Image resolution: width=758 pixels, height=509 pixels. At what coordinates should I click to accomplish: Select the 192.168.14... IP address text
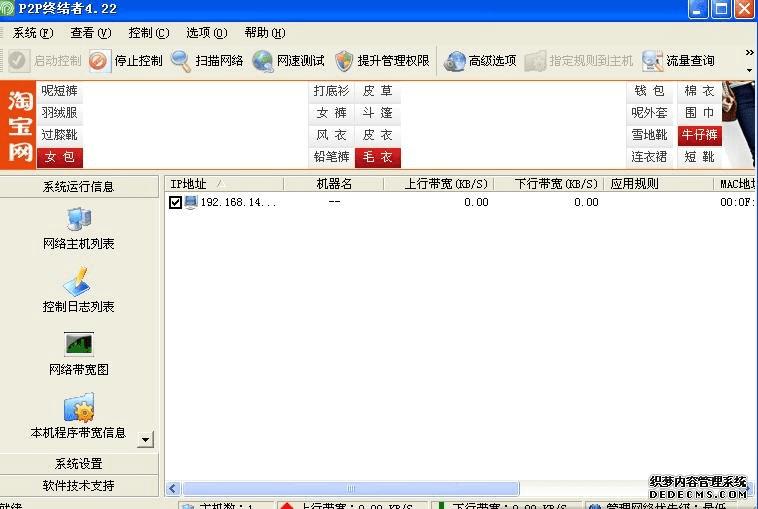click(238, 202)
